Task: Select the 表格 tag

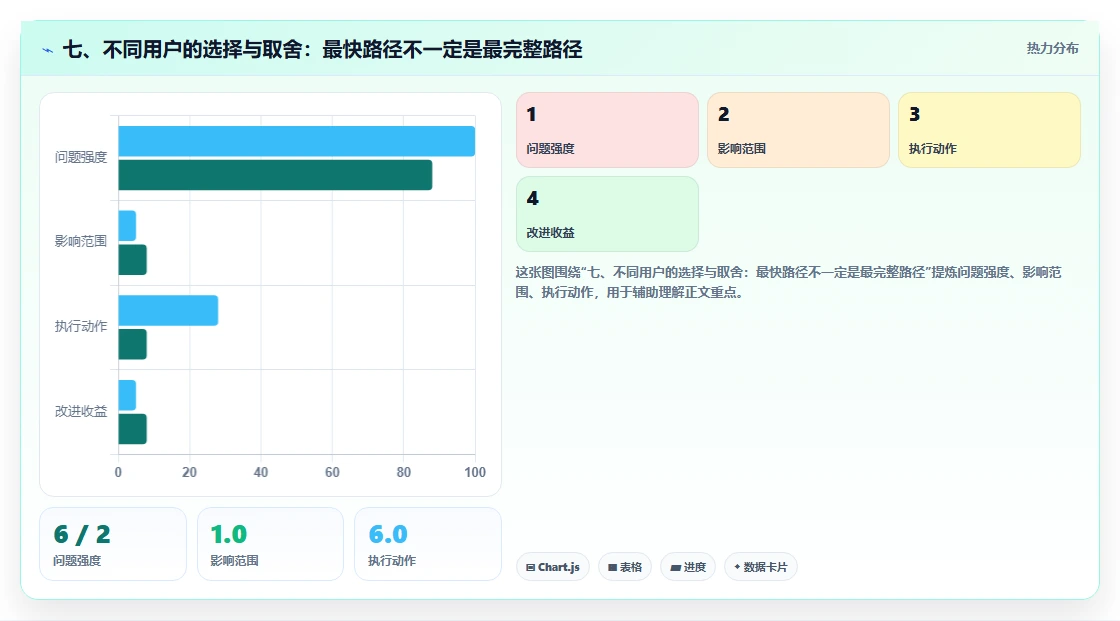Action: click(625, 567)
